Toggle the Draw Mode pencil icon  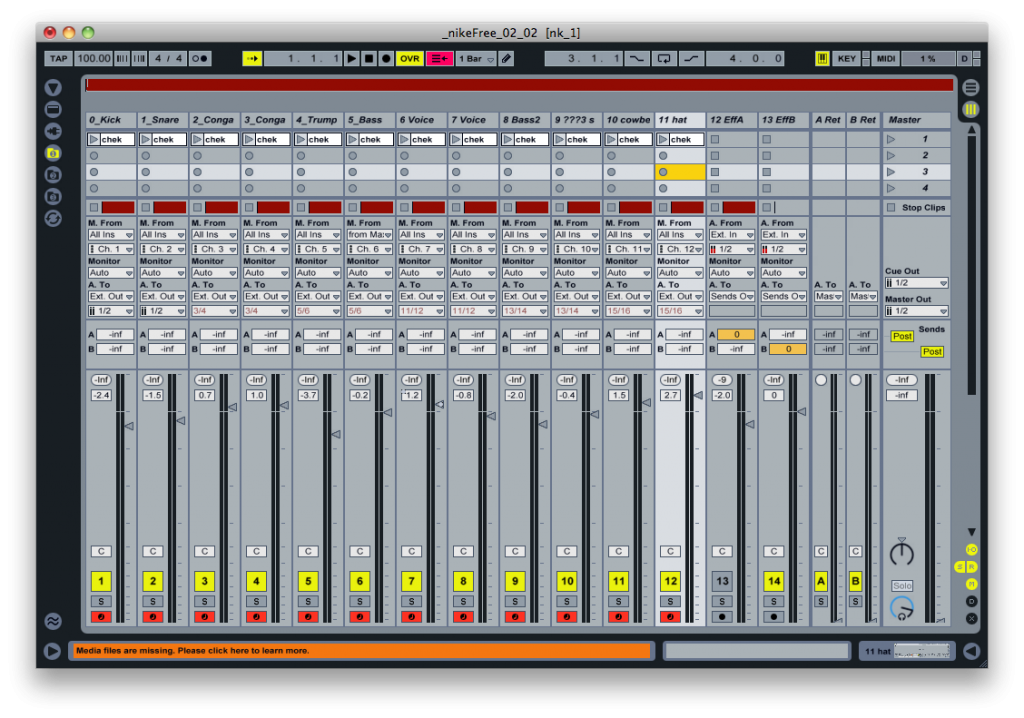pyautogui.click(x=507, y=59)
